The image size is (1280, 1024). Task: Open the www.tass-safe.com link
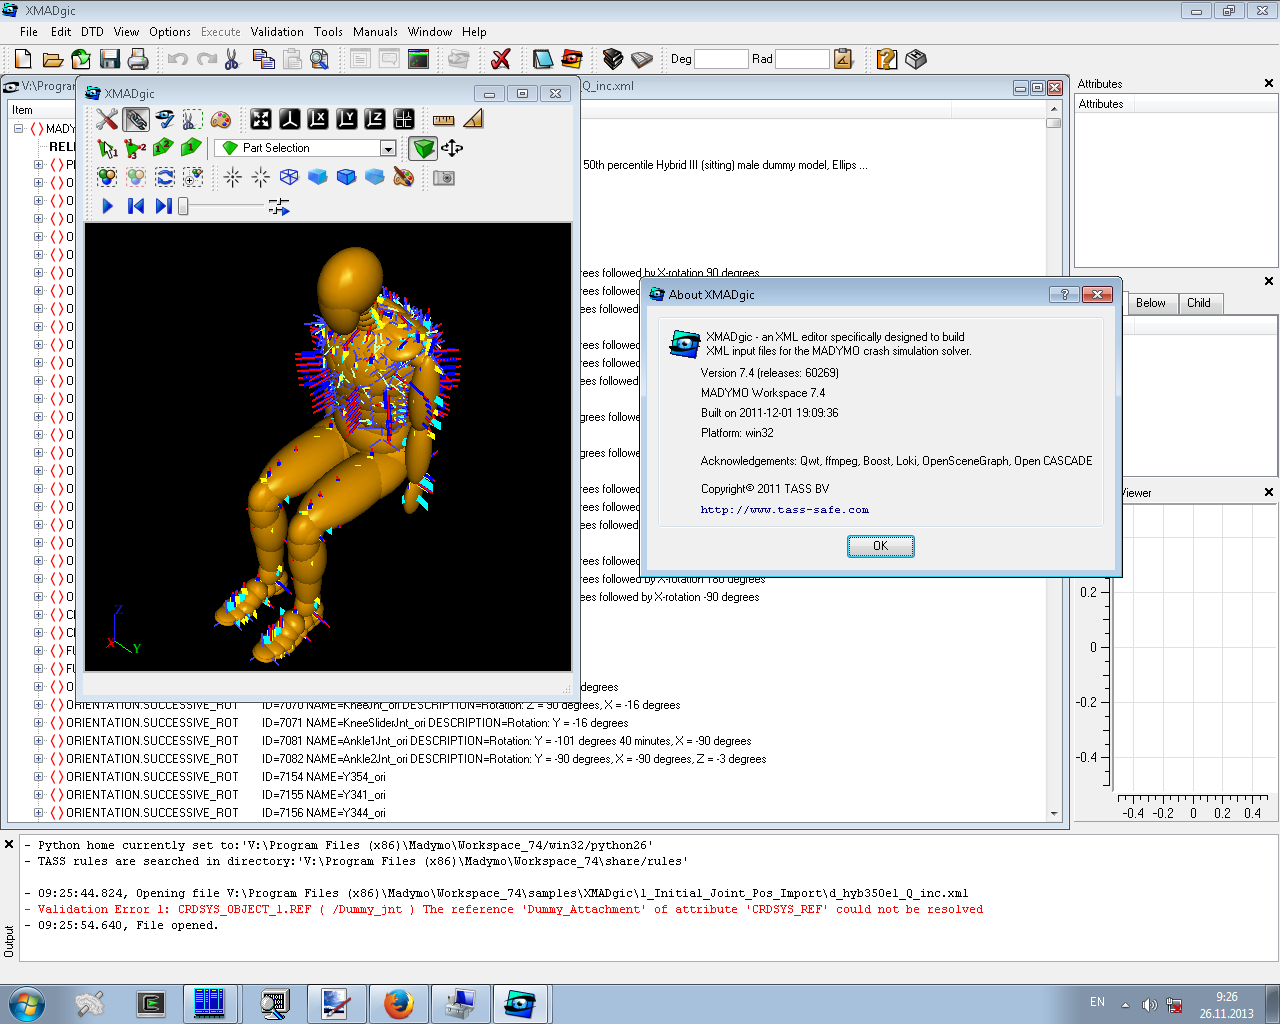[785, 510]
